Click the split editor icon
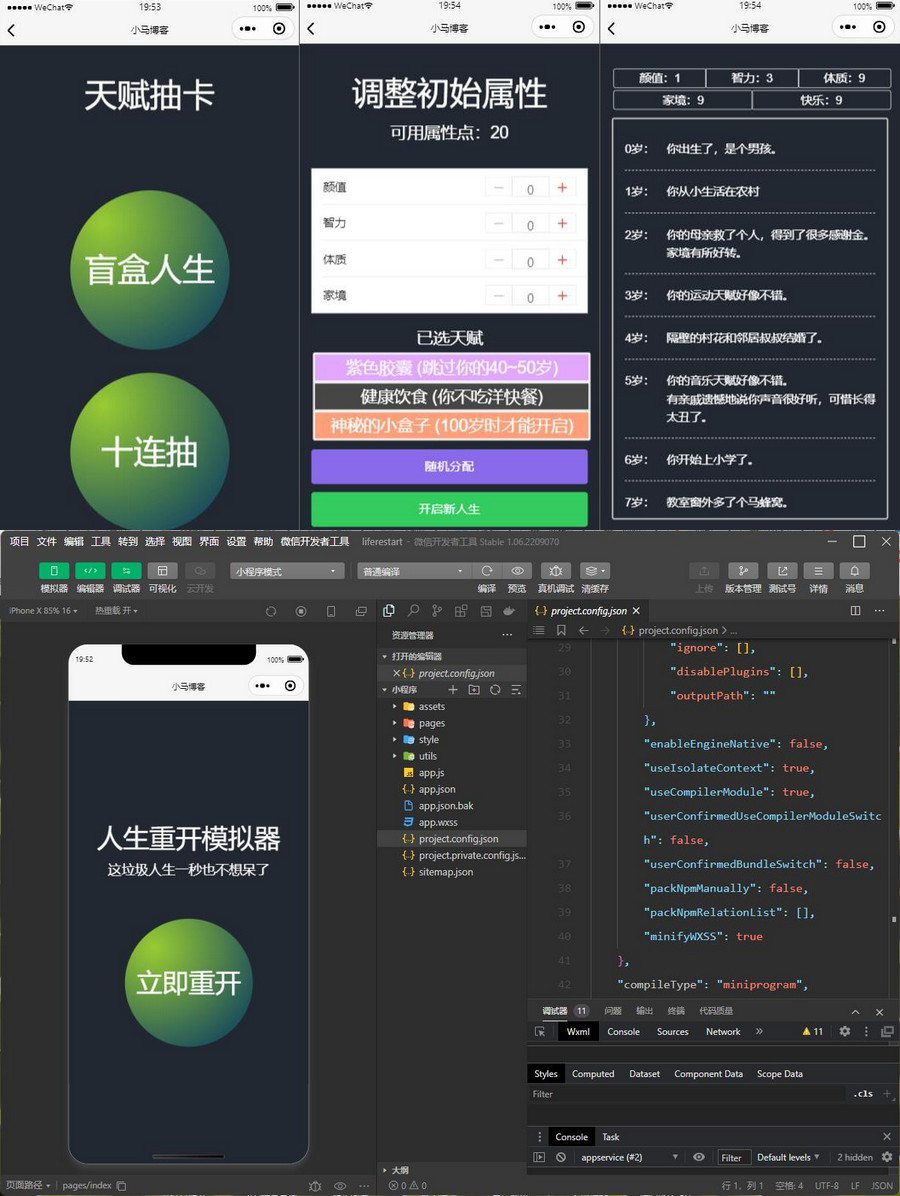 pos(855,610)
